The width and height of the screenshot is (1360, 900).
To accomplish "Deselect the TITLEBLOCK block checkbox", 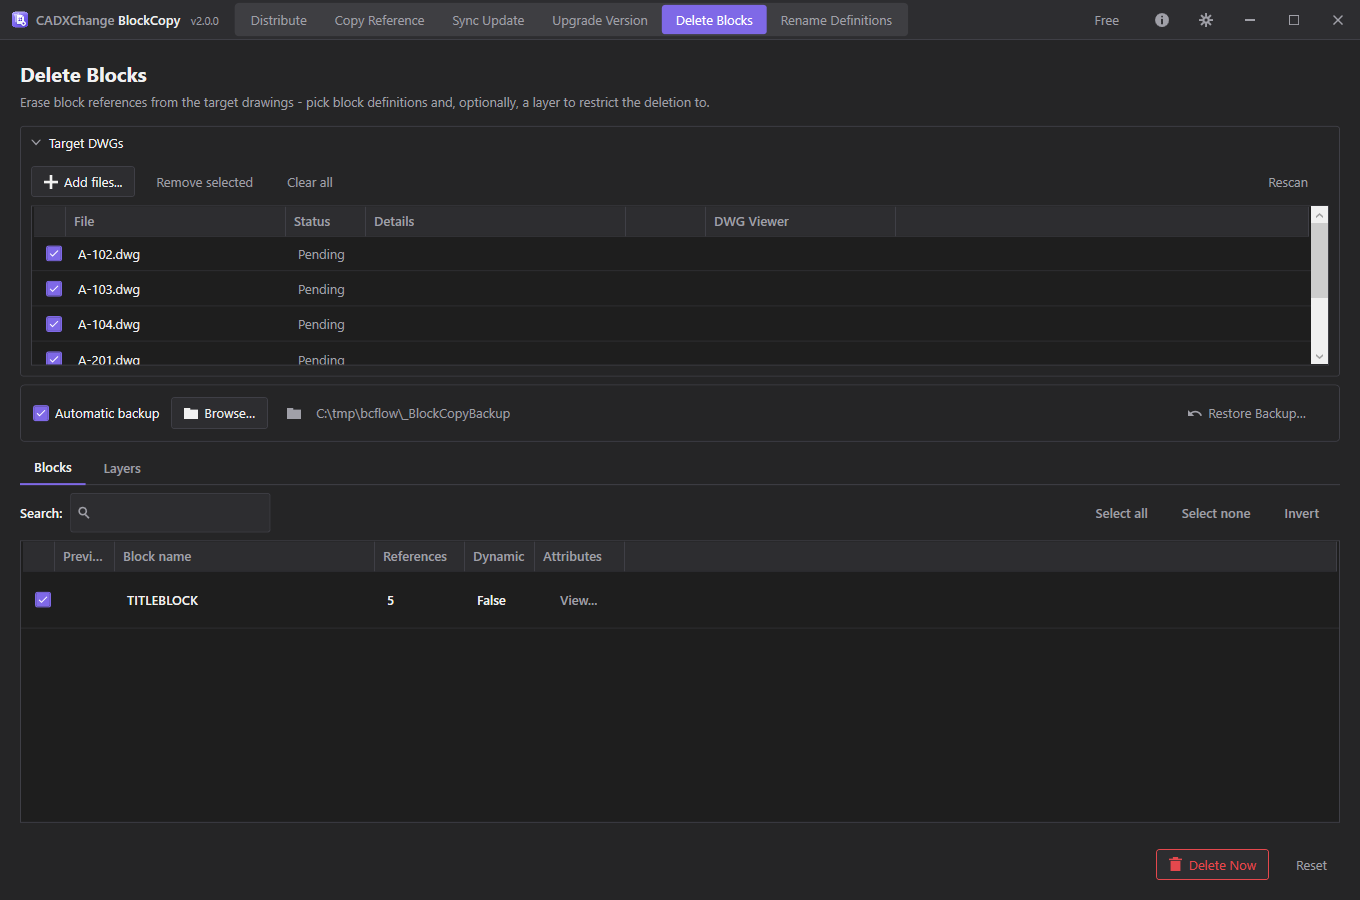I will 43,599.
